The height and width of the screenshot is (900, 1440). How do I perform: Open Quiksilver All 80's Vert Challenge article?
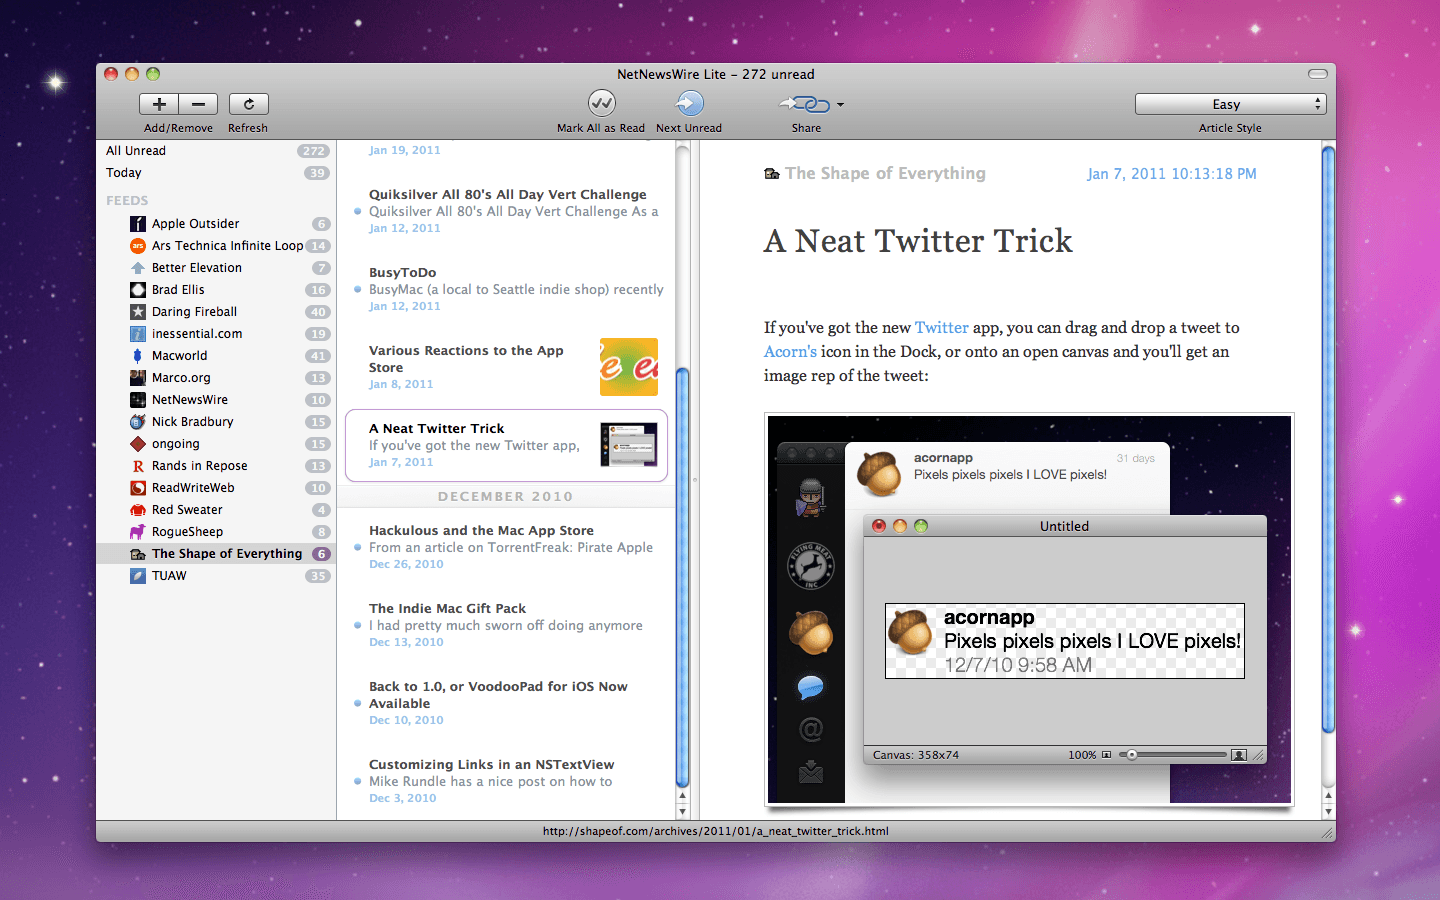click(x=507, y=211)
